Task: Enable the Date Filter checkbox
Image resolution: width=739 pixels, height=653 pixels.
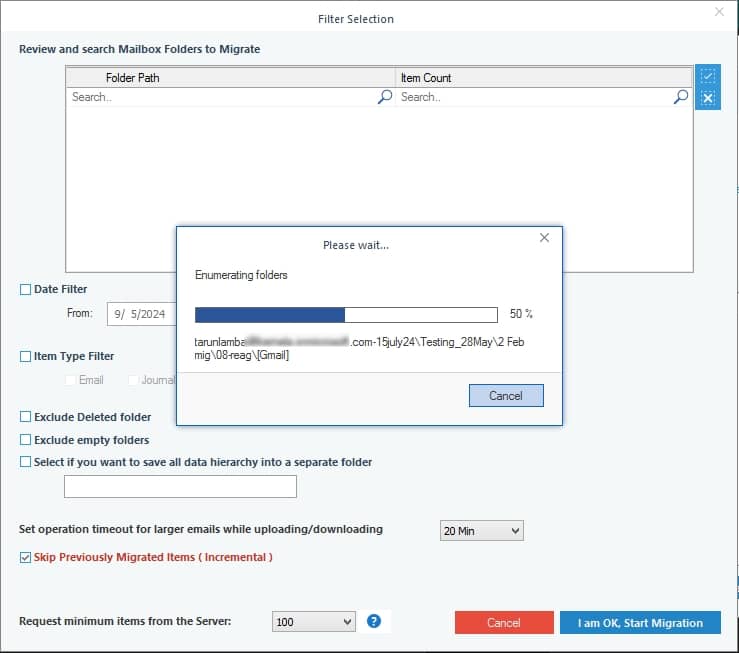Action: point(25,289)
